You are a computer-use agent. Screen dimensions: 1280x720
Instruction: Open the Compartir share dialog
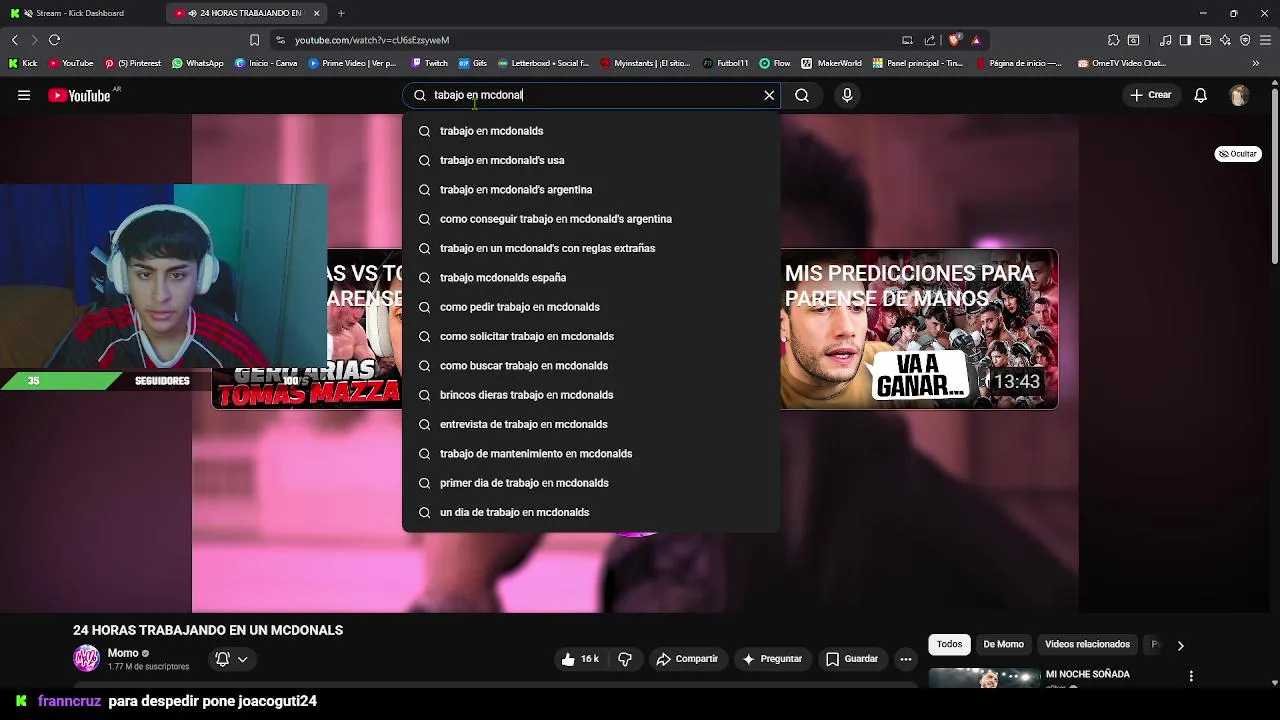[x=687, y=659]
